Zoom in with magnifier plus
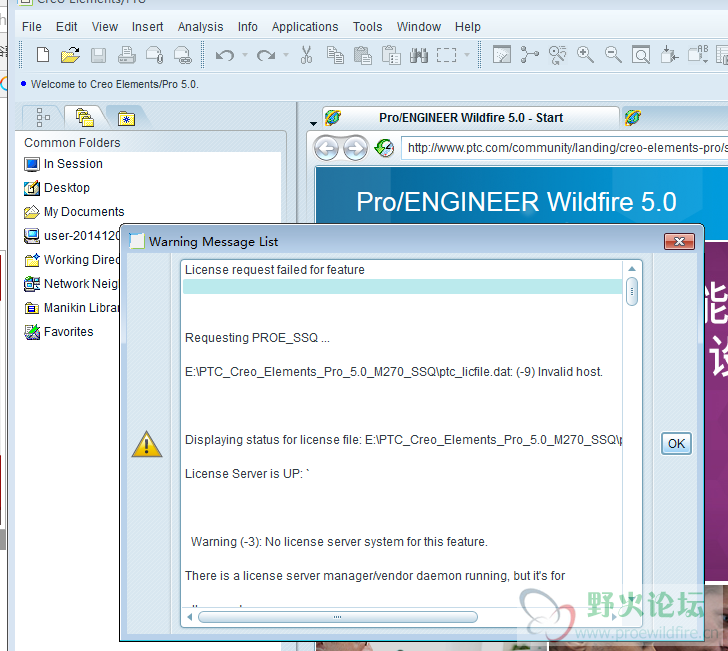The height and width of the screenshot is (651, 728). [585, 55]
